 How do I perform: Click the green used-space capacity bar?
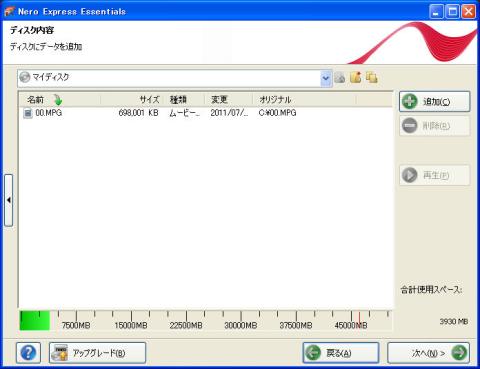click(35, 320)
